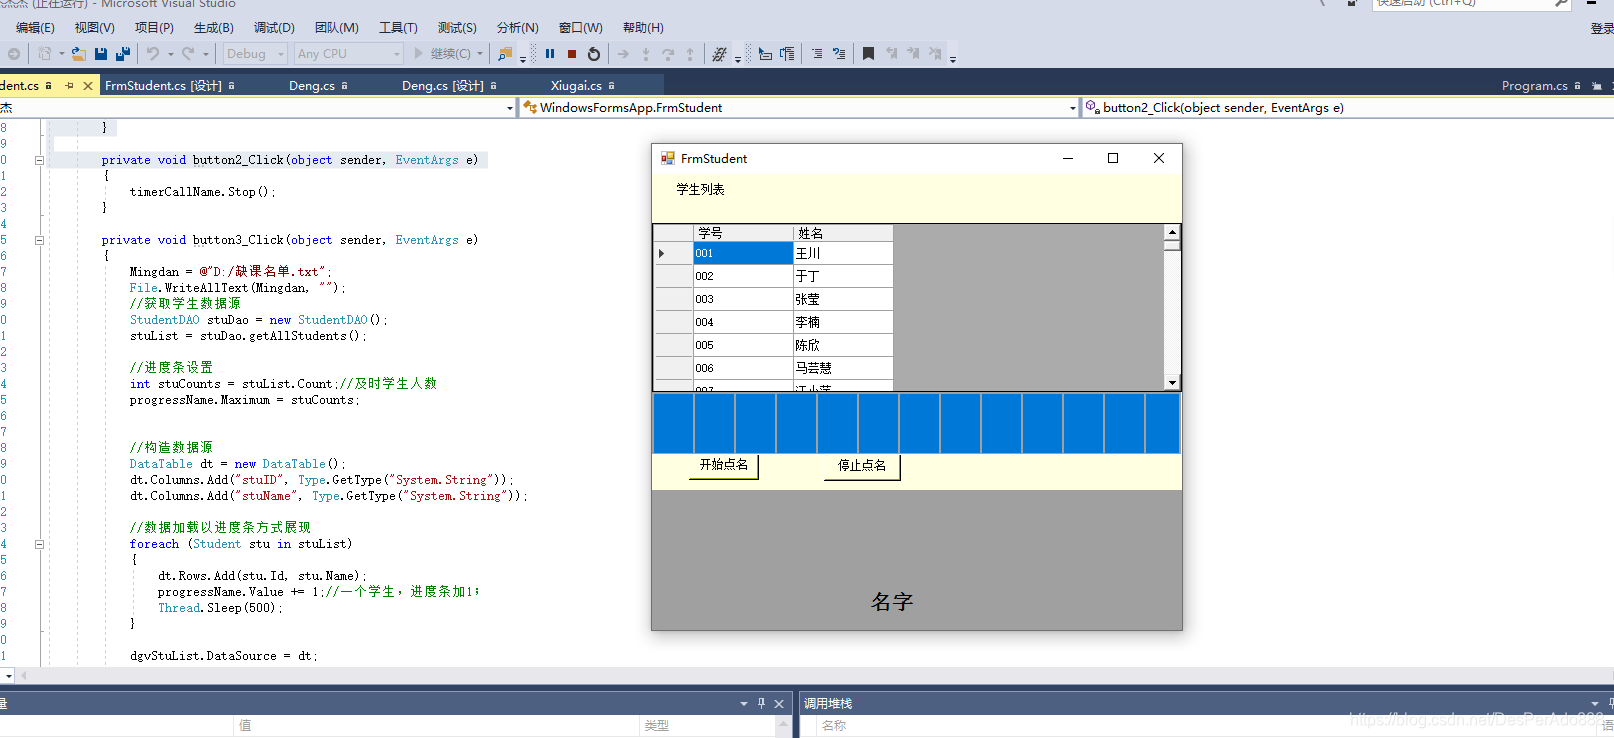Click the Step Over icon

[668, 54]
